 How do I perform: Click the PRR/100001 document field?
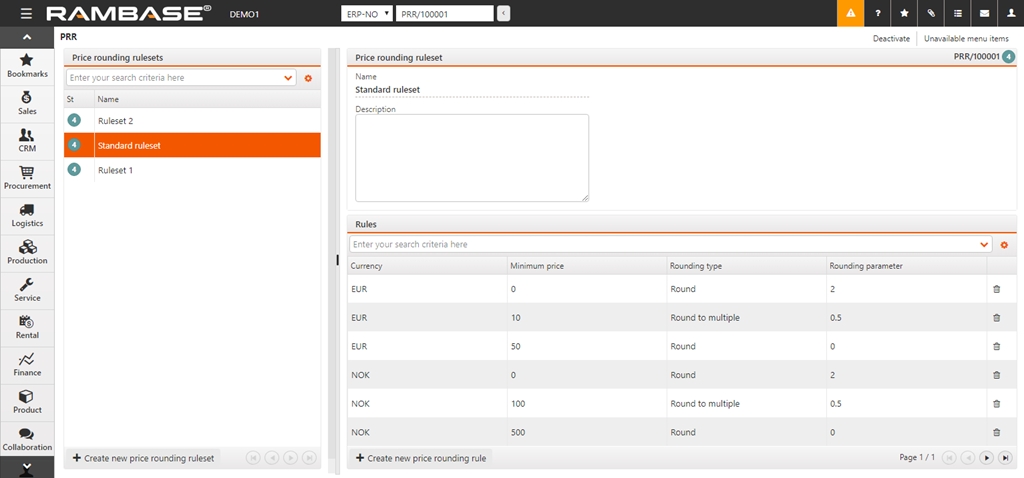coord(445,13)
